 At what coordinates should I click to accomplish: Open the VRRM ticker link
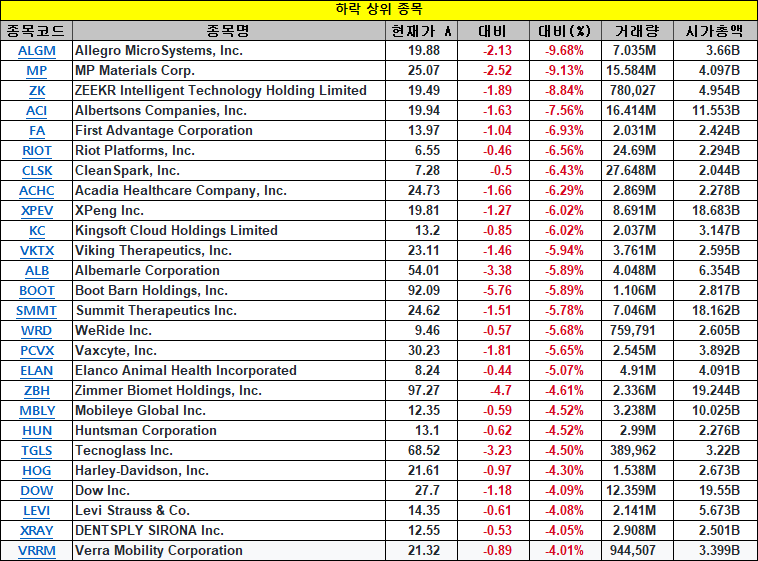tap(37, 550)
